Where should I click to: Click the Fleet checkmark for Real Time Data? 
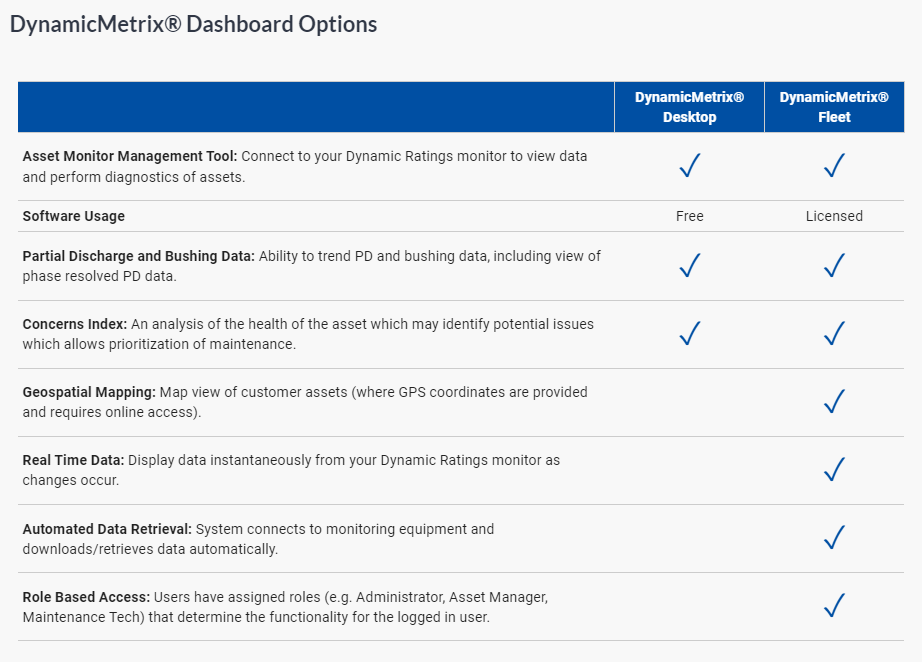(834, 469)
